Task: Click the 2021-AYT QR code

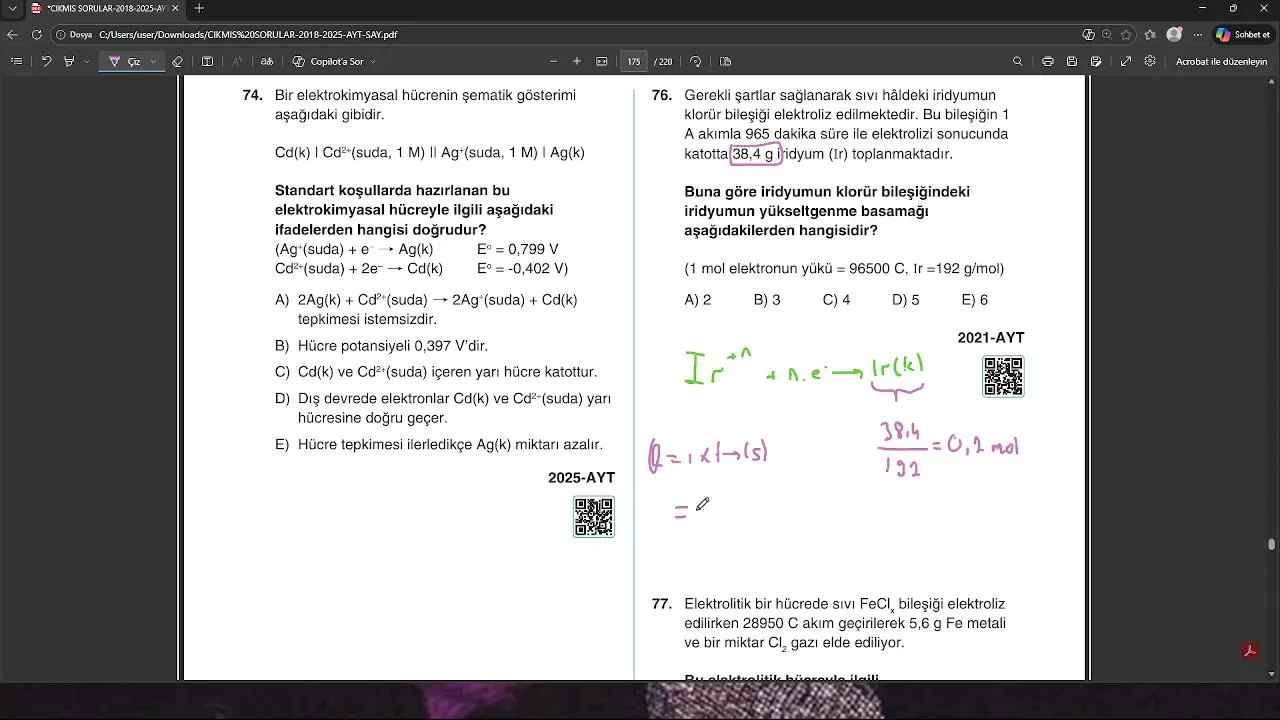Action: (x=1003, y=376)
